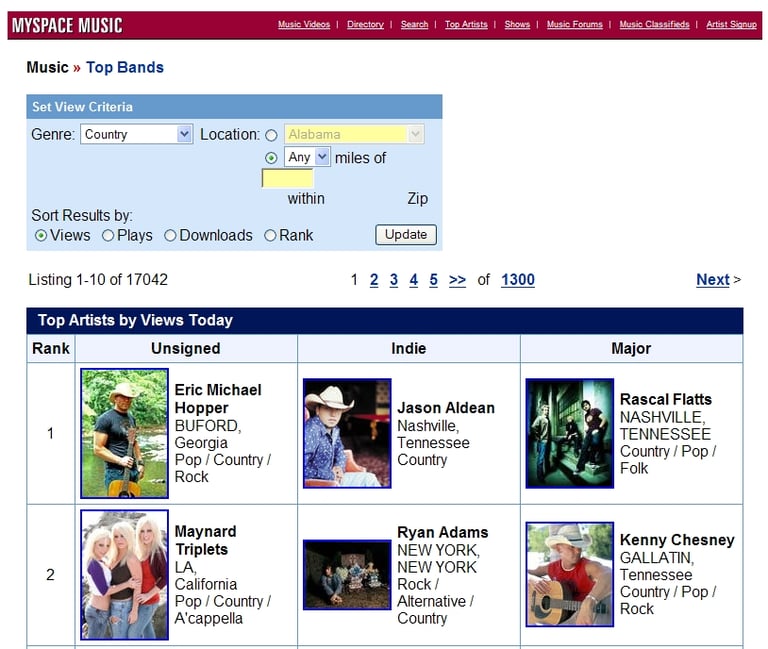The width and height of the screenshot is (768, 649).
Task: Focus the Zip code input field
Action: pos(288,179)
